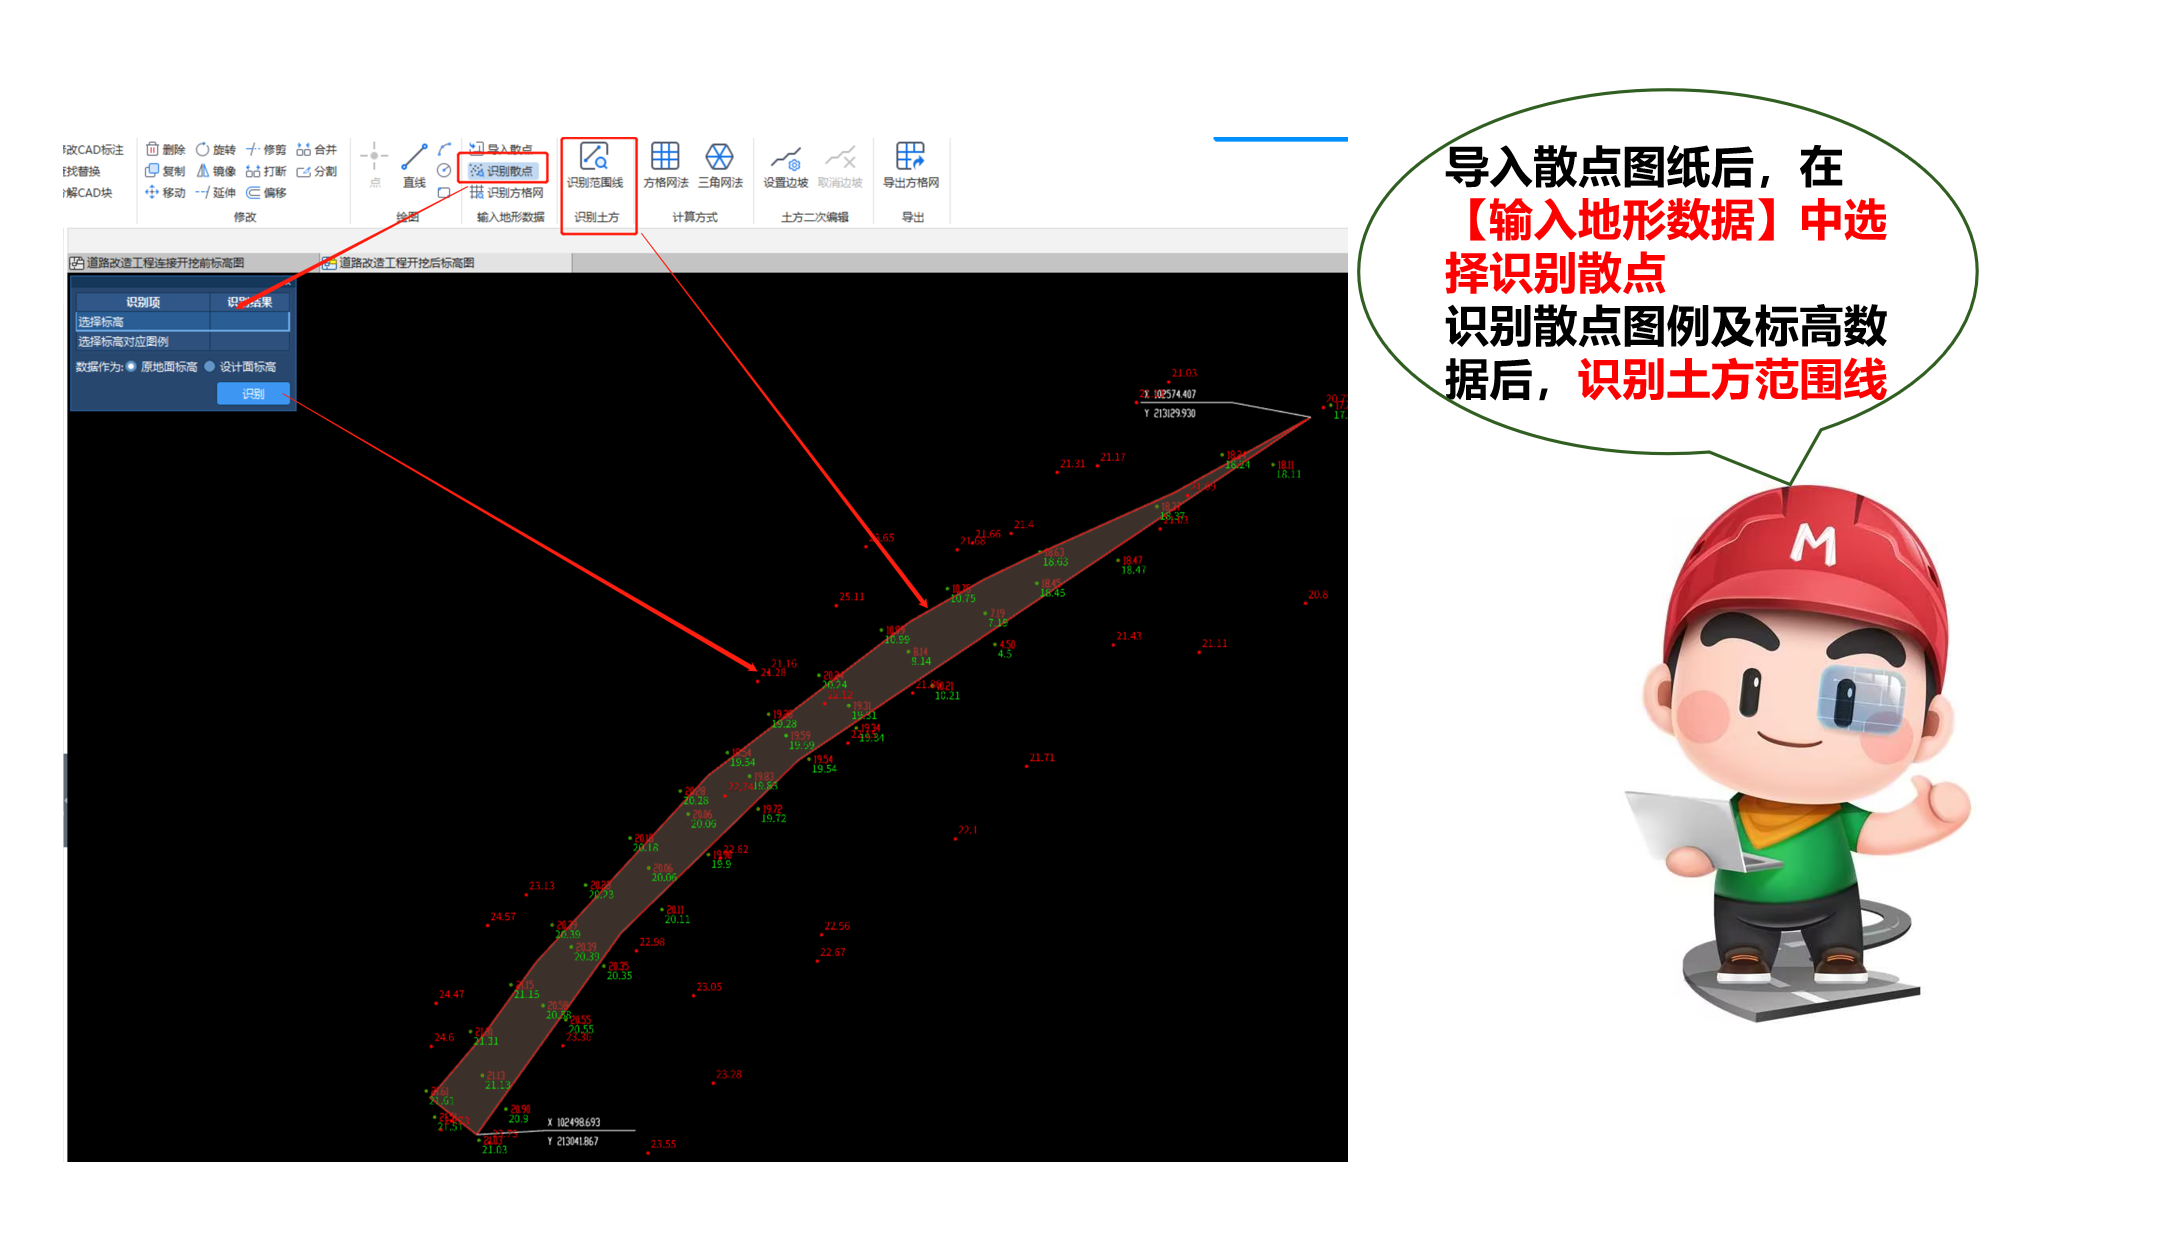
Task: Click the result cell beside 选择标高
Action: click(x=250, y=321)
